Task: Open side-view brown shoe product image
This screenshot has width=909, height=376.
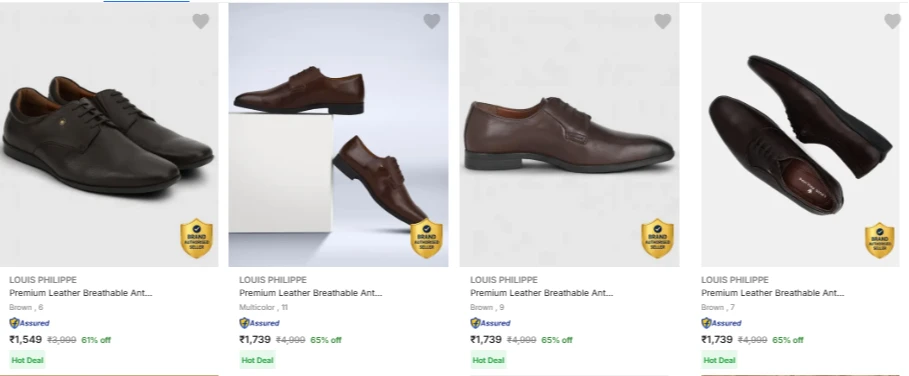Action: 569,135
